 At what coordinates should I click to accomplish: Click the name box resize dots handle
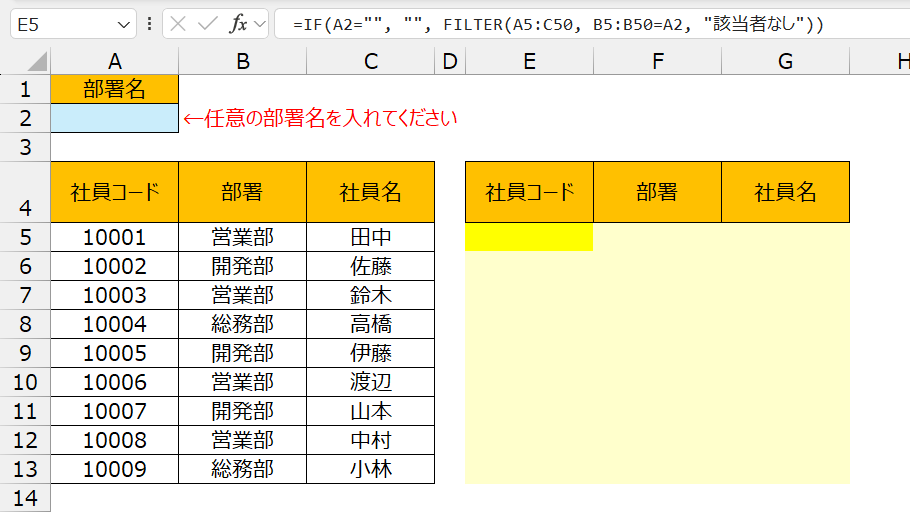point(150,24)
